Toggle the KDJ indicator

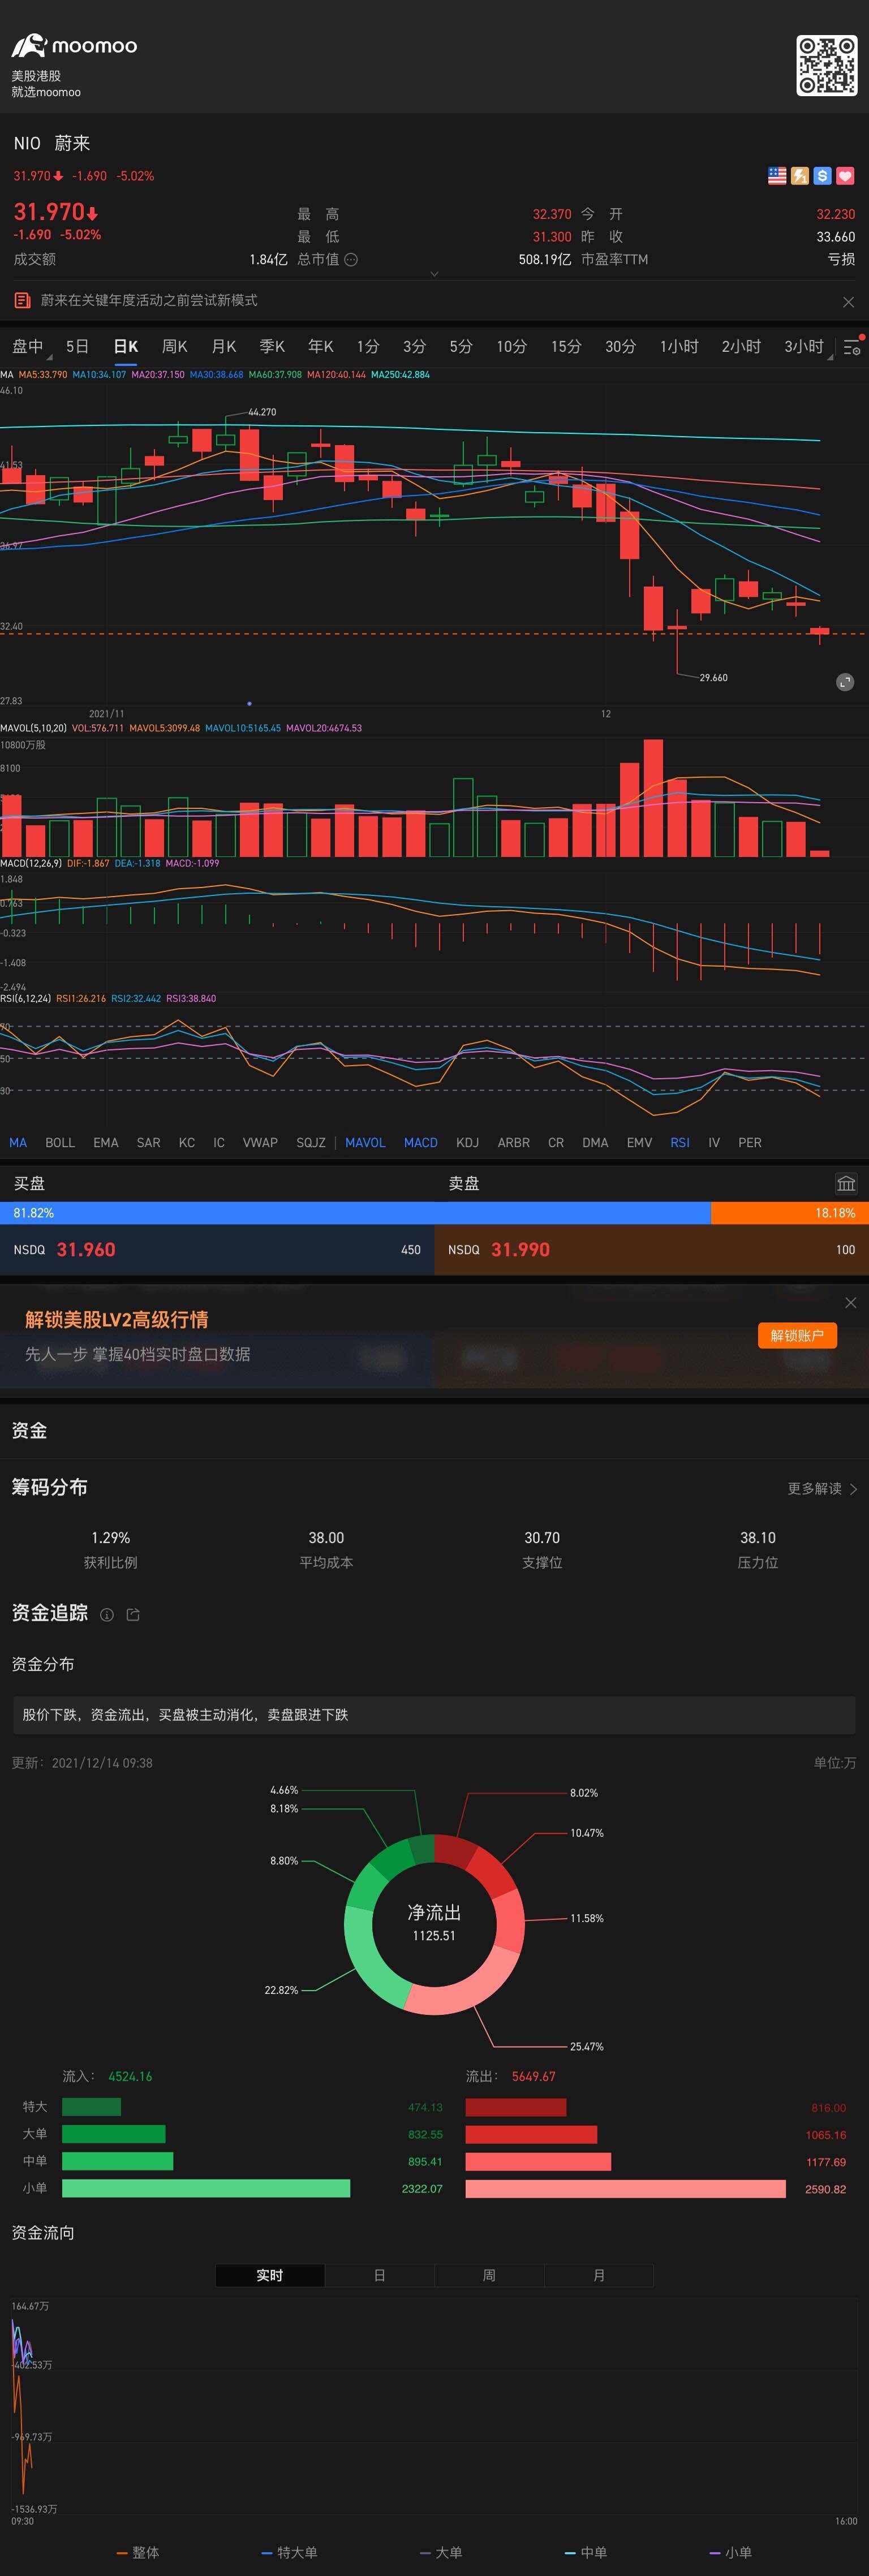coord(467,1142)
